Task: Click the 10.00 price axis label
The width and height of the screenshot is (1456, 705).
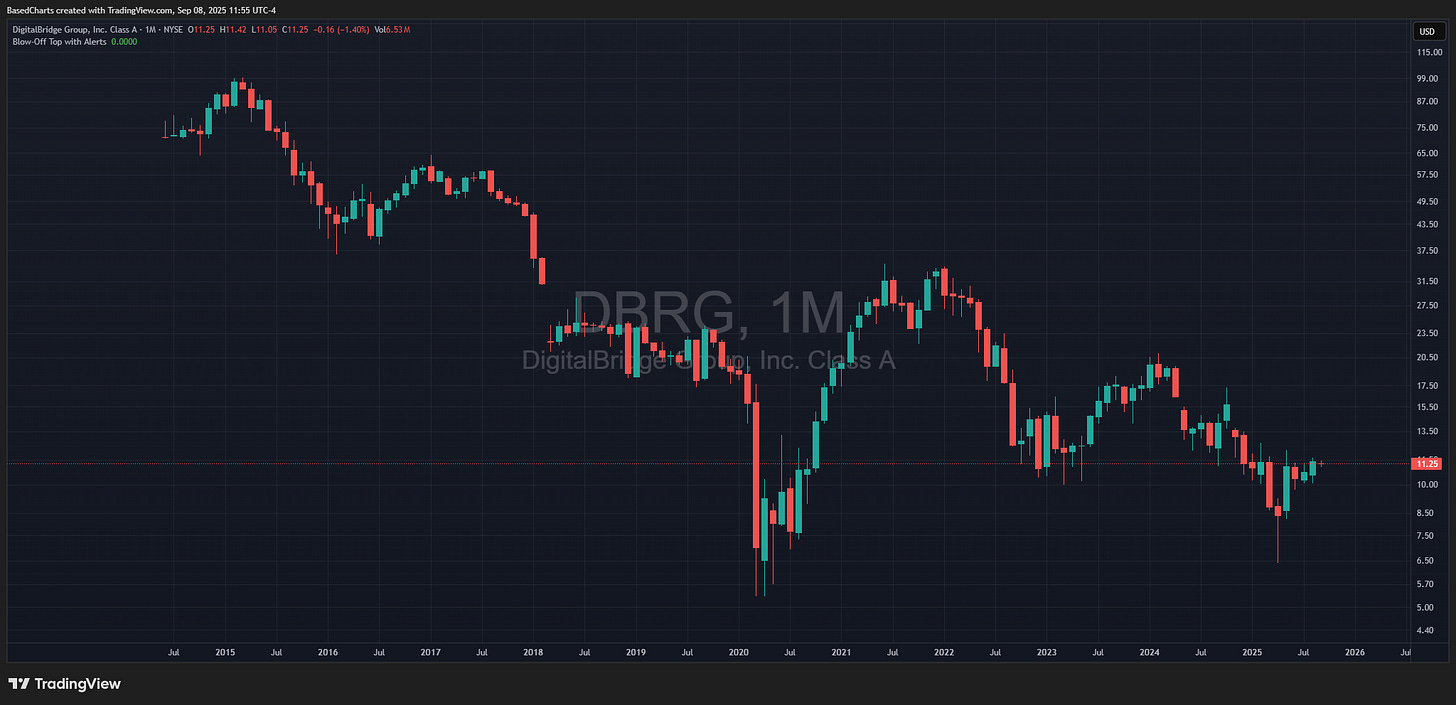Action: coord(1428,485)
